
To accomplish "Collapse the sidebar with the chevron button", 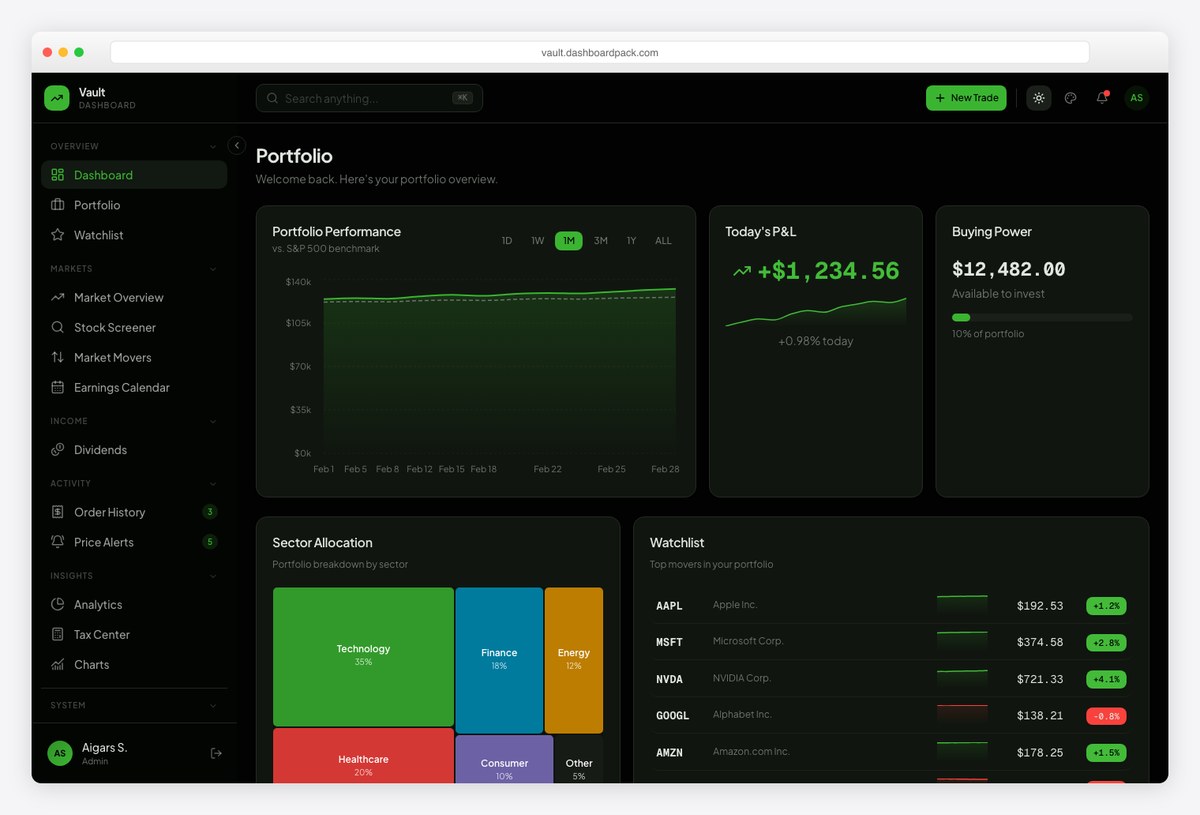I will (x=237, y=145).
